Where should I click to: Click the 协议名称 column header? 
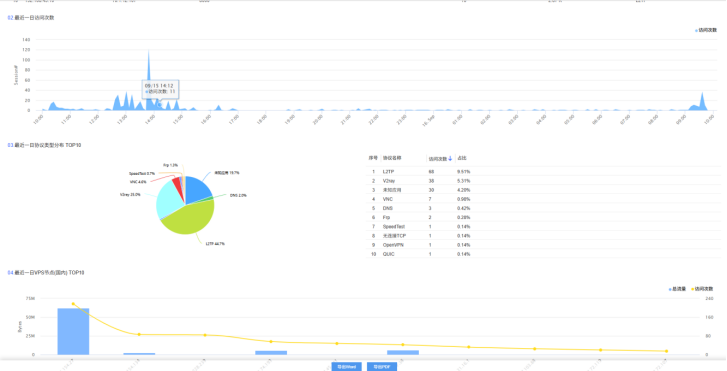pyautogui.click(x=392, y=159)
